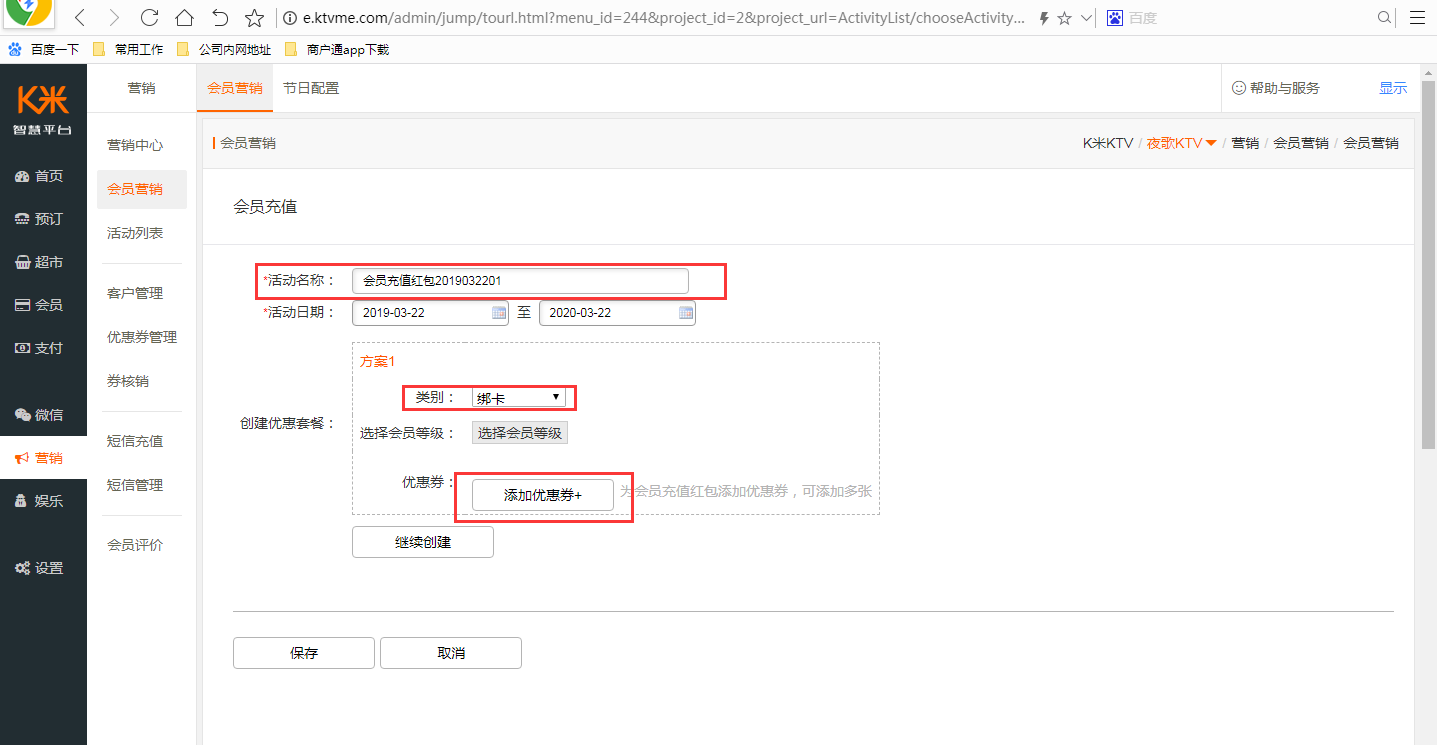Click K米KTV in the breadcrumb

click(x=1108, y=143)
